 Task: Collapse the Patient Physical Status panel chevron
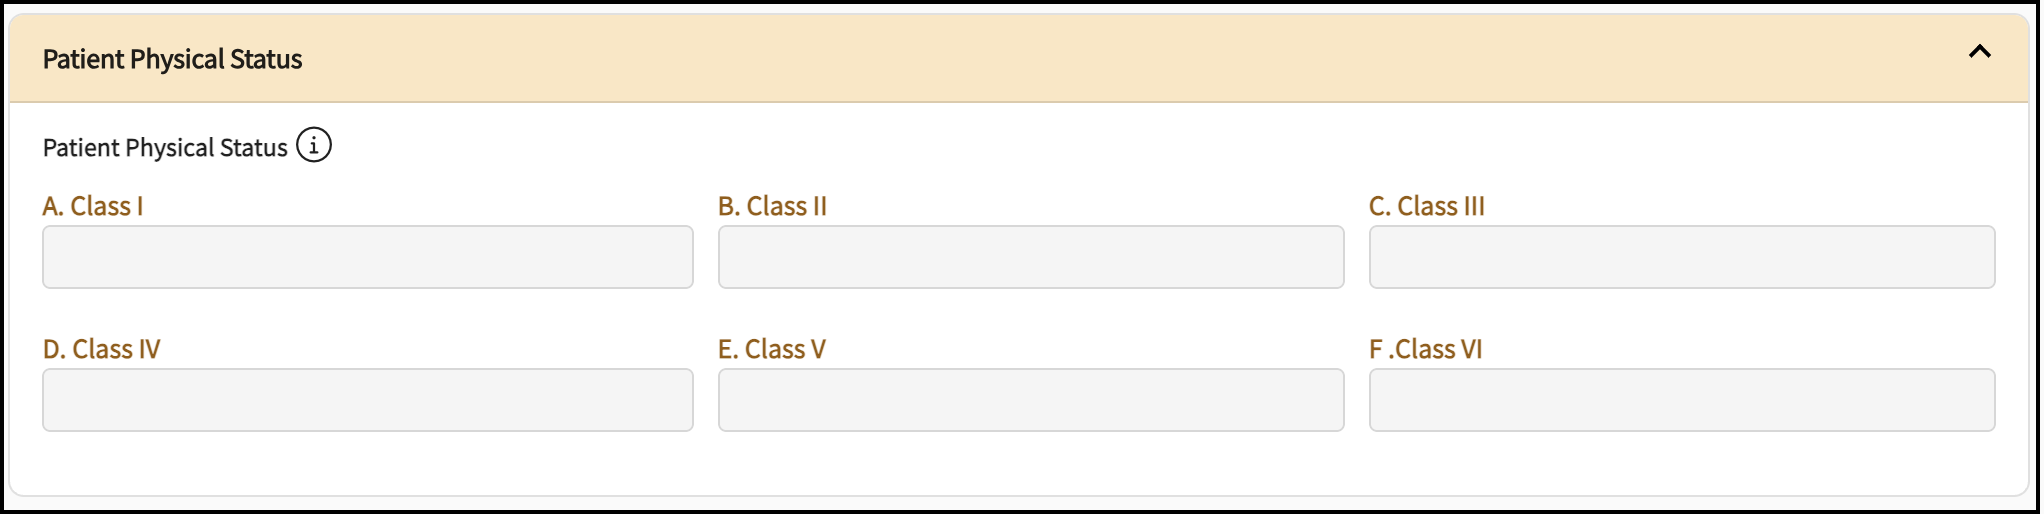tap(1979, 52)
